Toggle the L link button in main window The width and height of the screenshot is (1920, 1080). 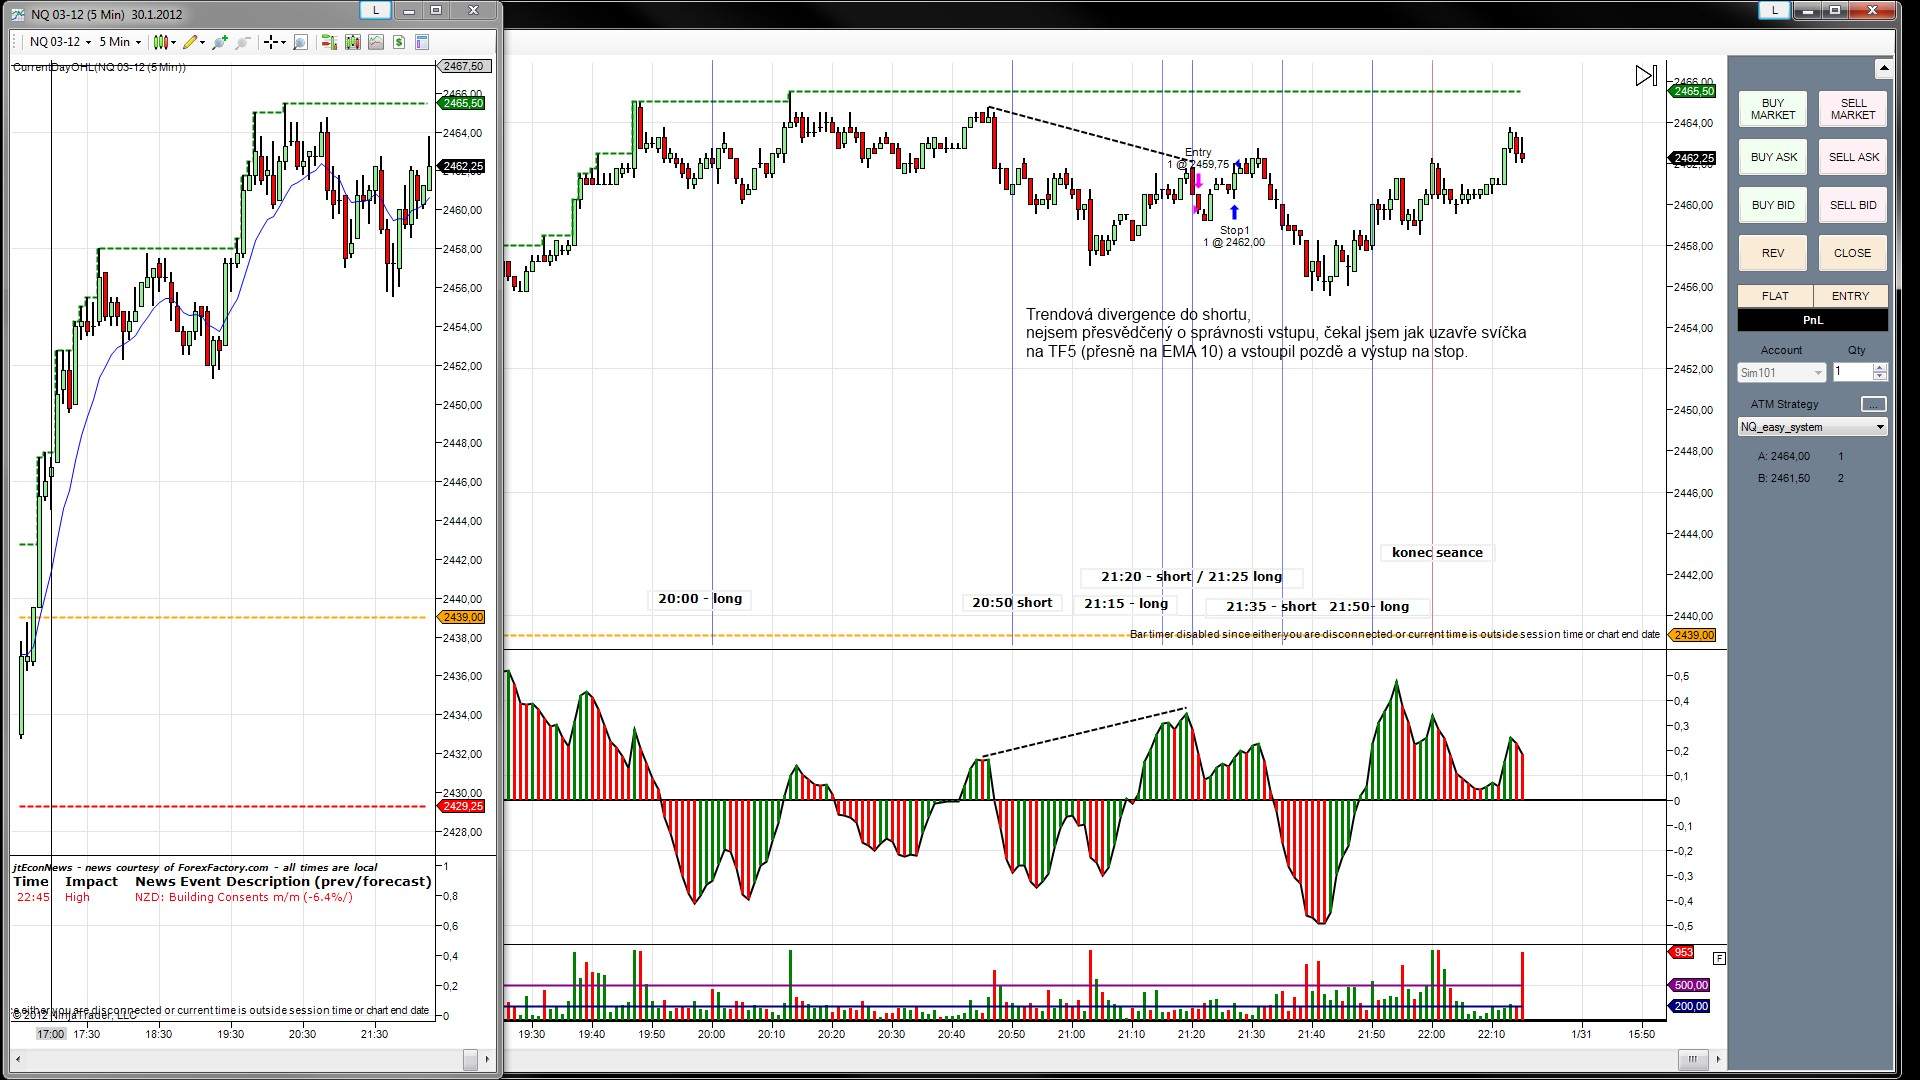point(1774,10)
